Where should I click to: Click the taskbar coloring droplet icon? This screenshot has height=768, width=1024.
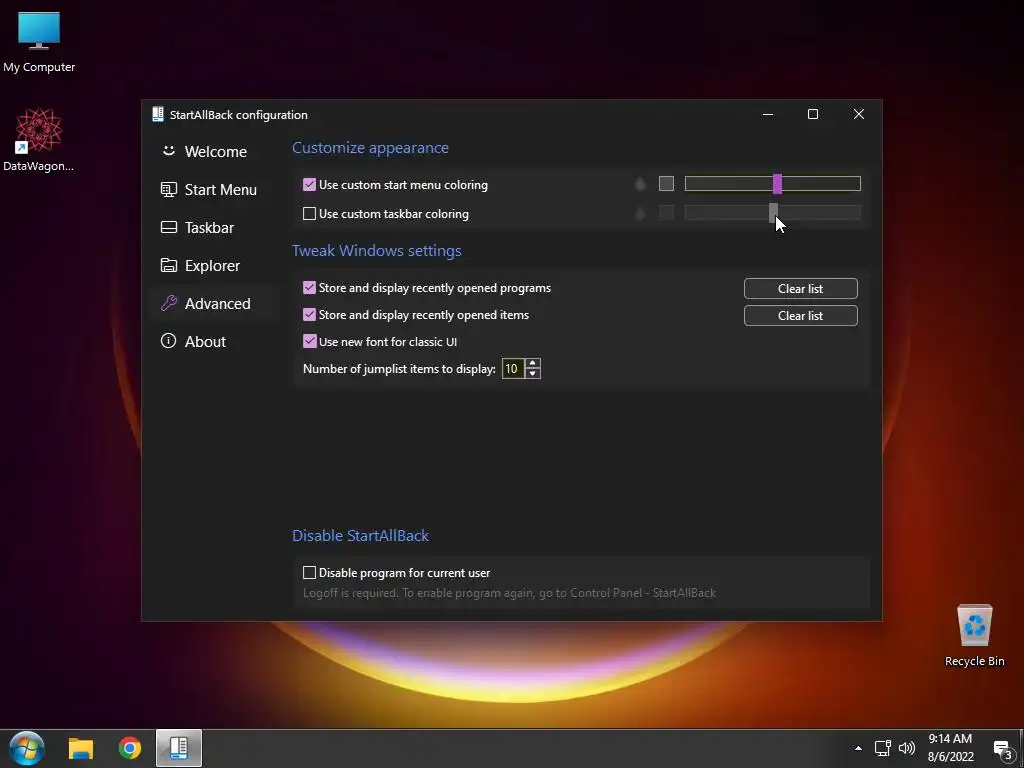(x=641, y=213)
